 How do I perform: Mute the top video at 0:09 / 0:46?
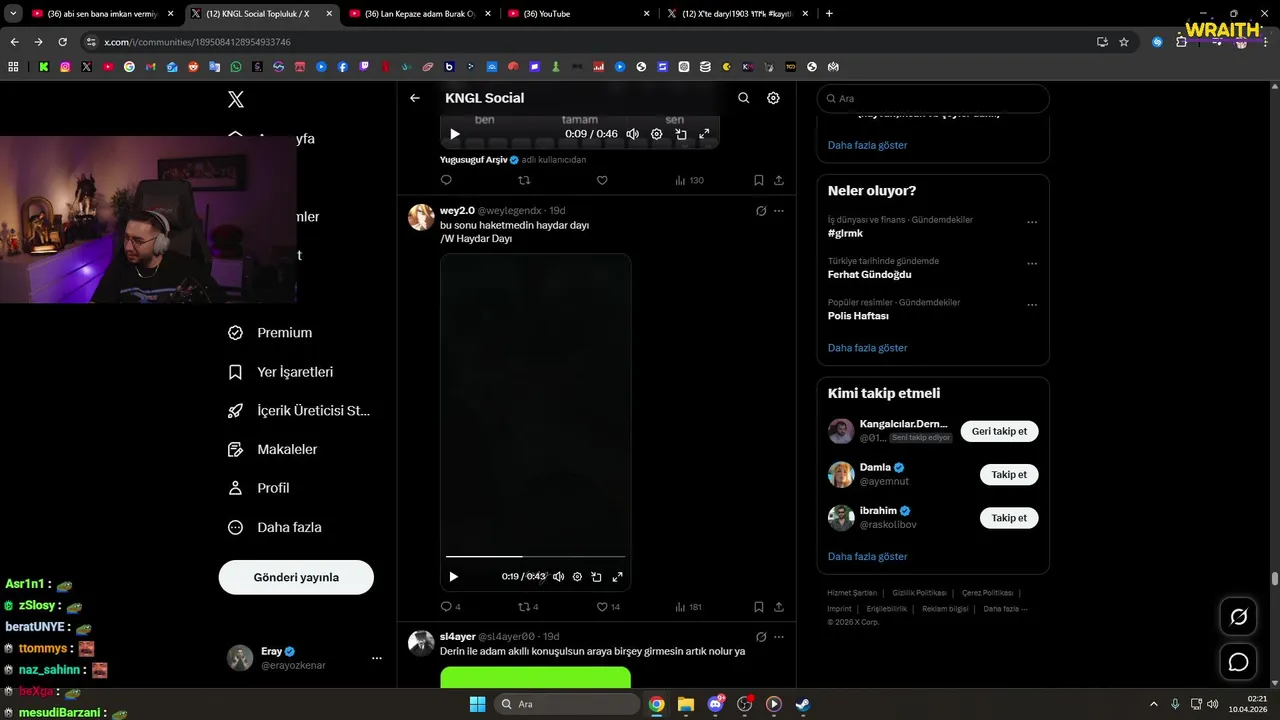pos(633,134)
